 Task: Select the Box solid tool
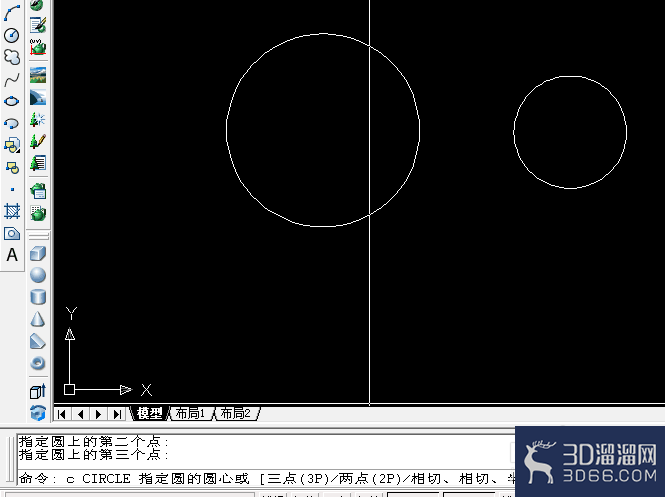[38, 254]
